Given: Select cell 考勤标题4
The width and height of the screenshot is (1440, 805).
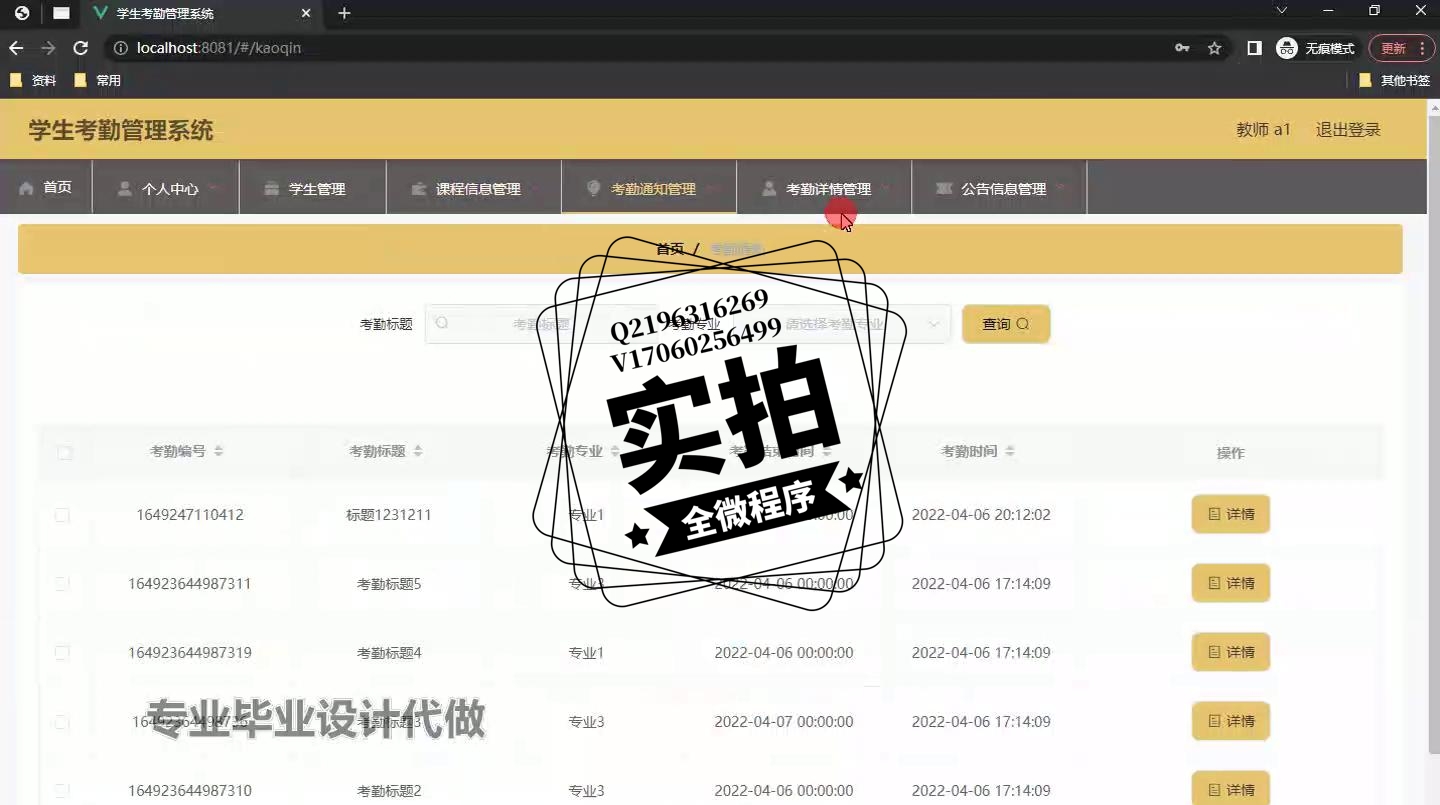Looking at the screenshot, I should (x=389, y=653).
